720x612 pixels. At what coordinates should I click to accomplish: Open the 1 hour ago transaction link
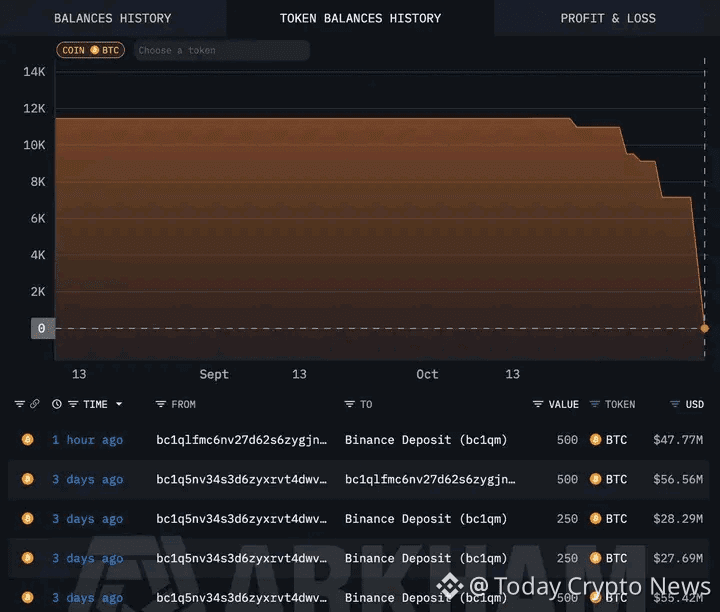(x=87, y=440)
